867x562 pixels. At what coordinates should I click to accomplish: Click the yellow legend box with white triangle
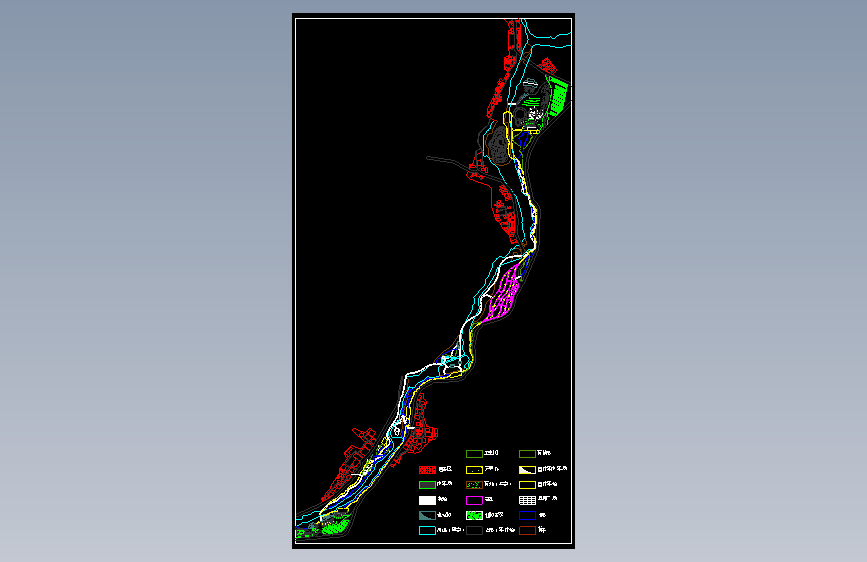point(527,470)
